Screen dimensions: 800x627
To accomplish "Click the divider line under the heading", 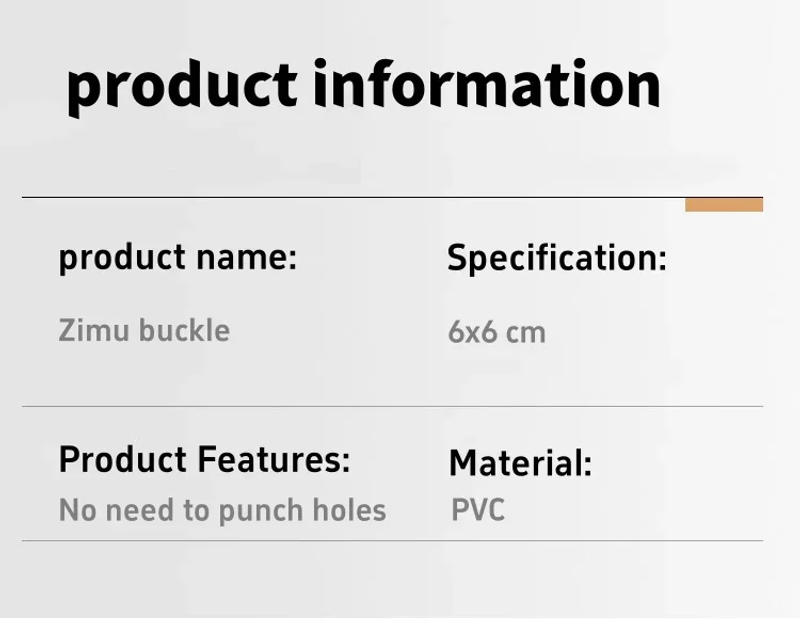I will coord(350,198).
